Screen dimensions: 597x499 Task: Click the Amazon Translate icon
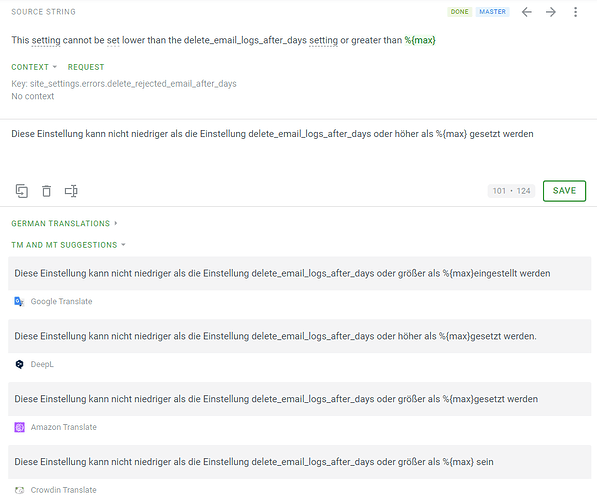pos(19,427)
